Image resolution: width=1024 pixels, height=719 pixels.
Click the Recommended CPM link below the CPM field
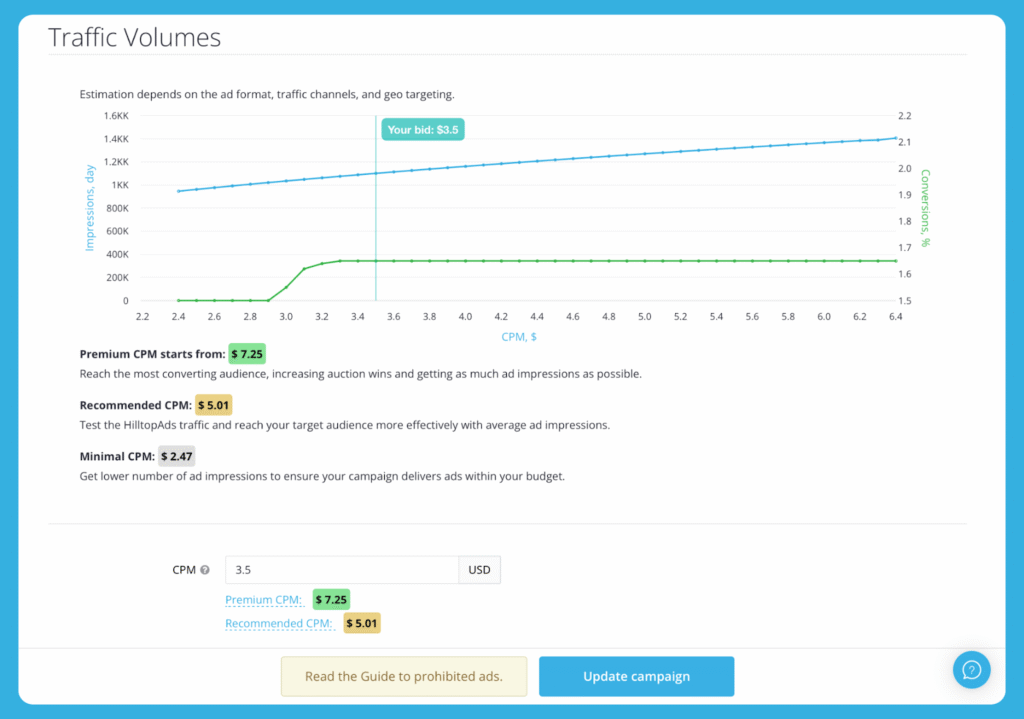279,623
